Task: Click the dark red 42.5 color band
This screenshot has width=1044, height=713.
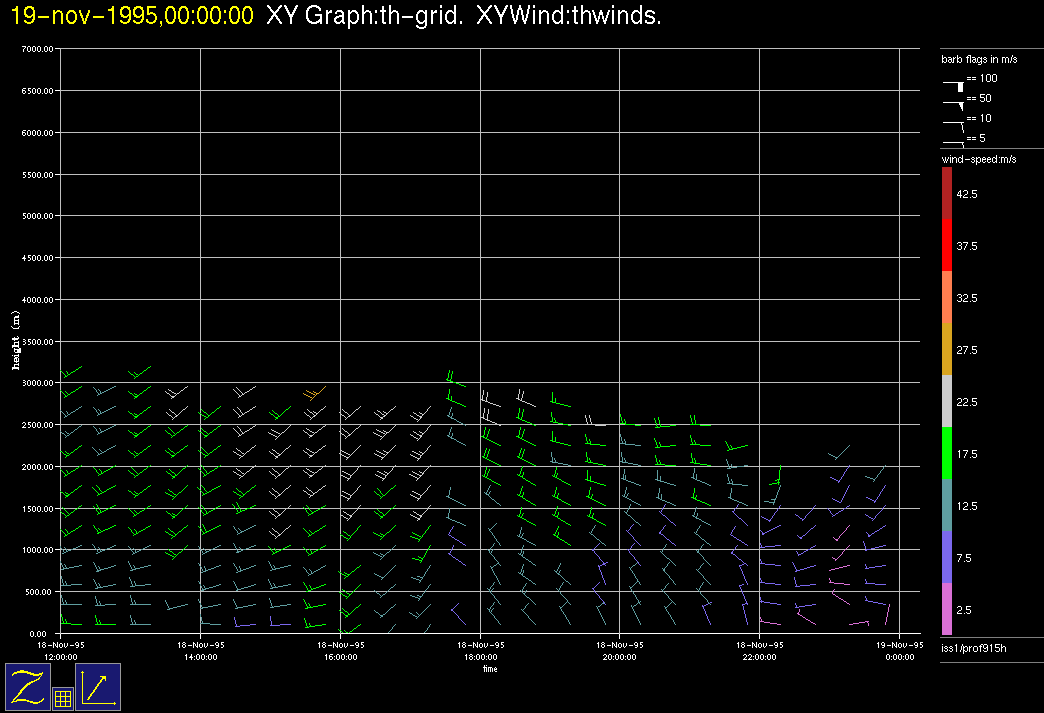Action: 947,192
